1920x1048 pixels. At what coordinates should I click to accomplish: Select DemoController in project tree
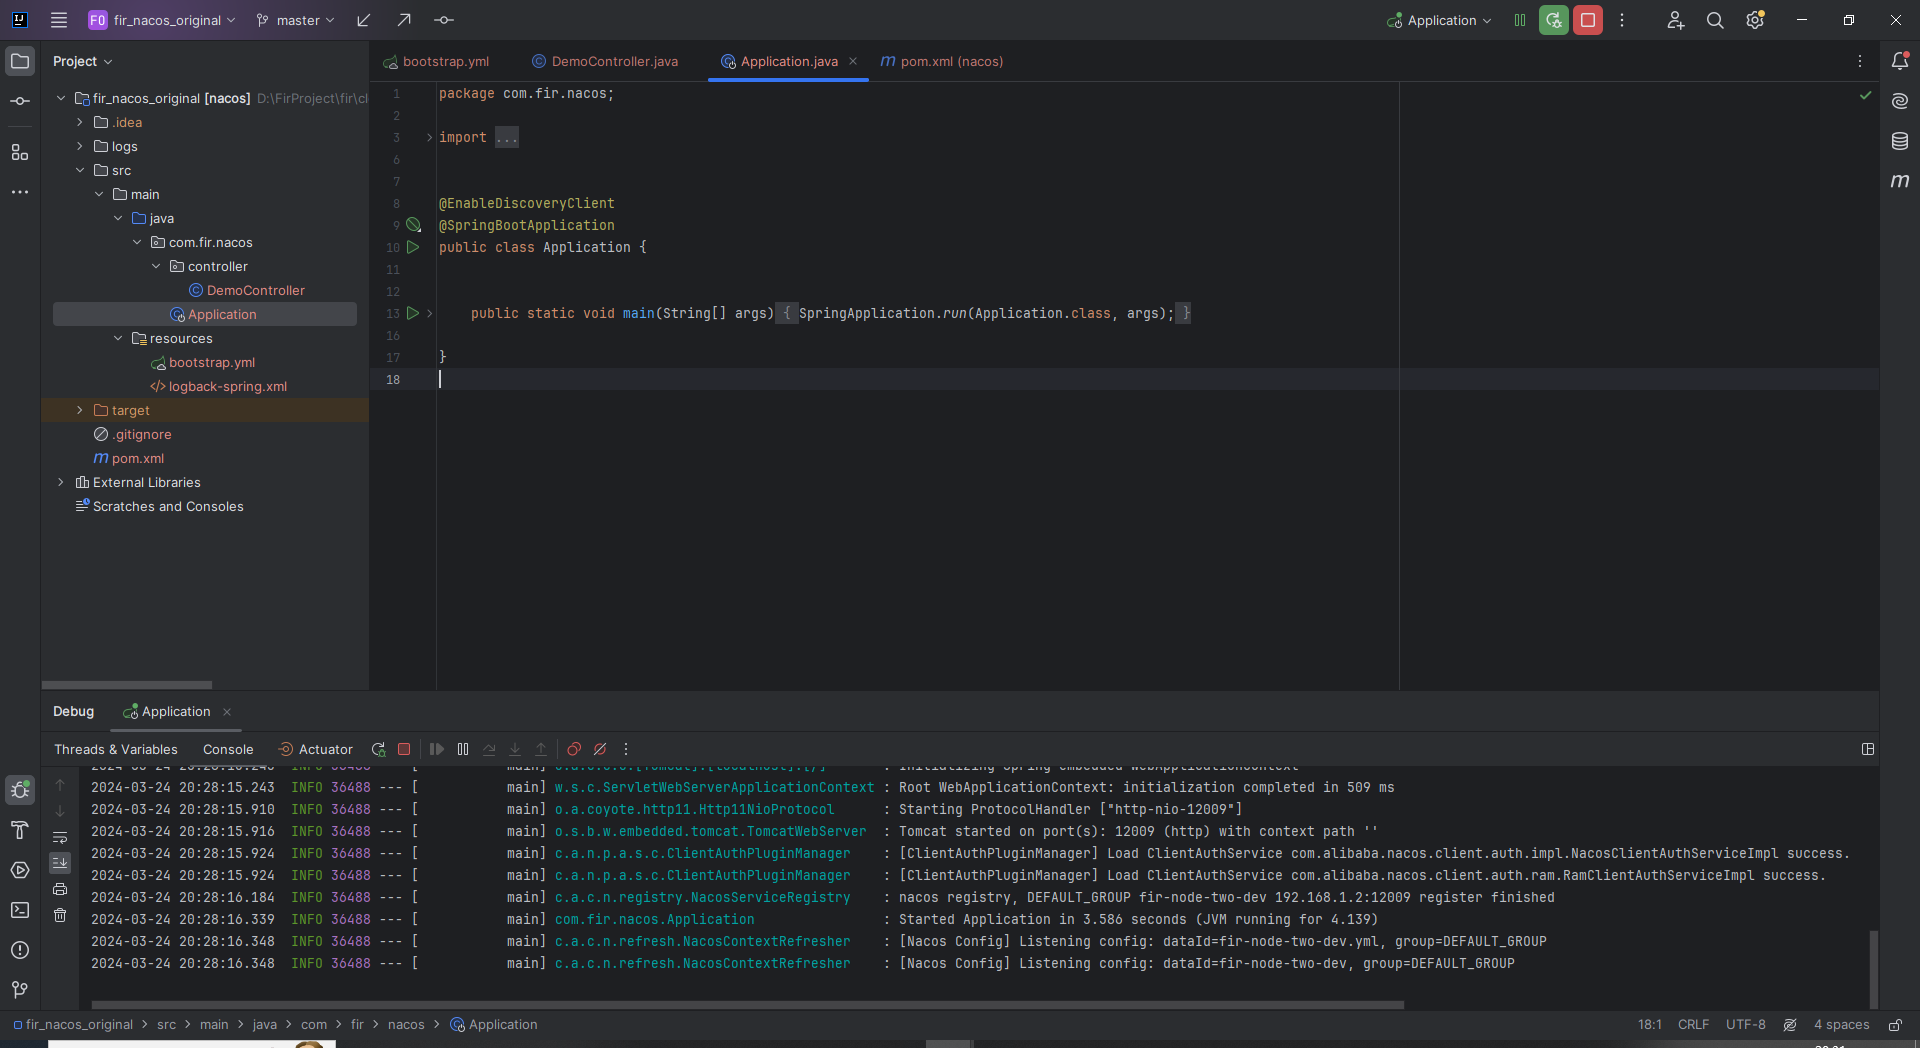click(255, 290)
